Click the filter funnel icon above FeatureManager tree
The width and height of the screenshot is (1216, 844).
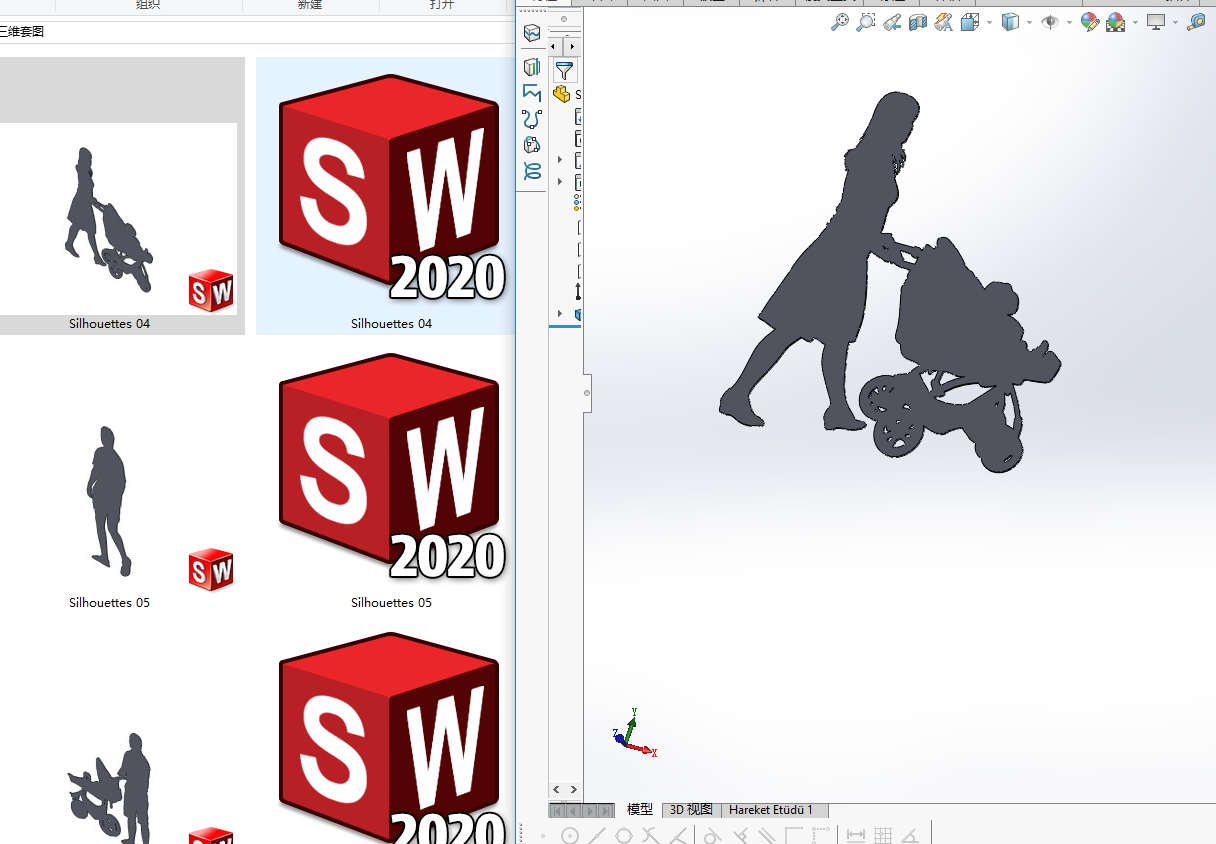pyautogui.click(x=565, y=70)
